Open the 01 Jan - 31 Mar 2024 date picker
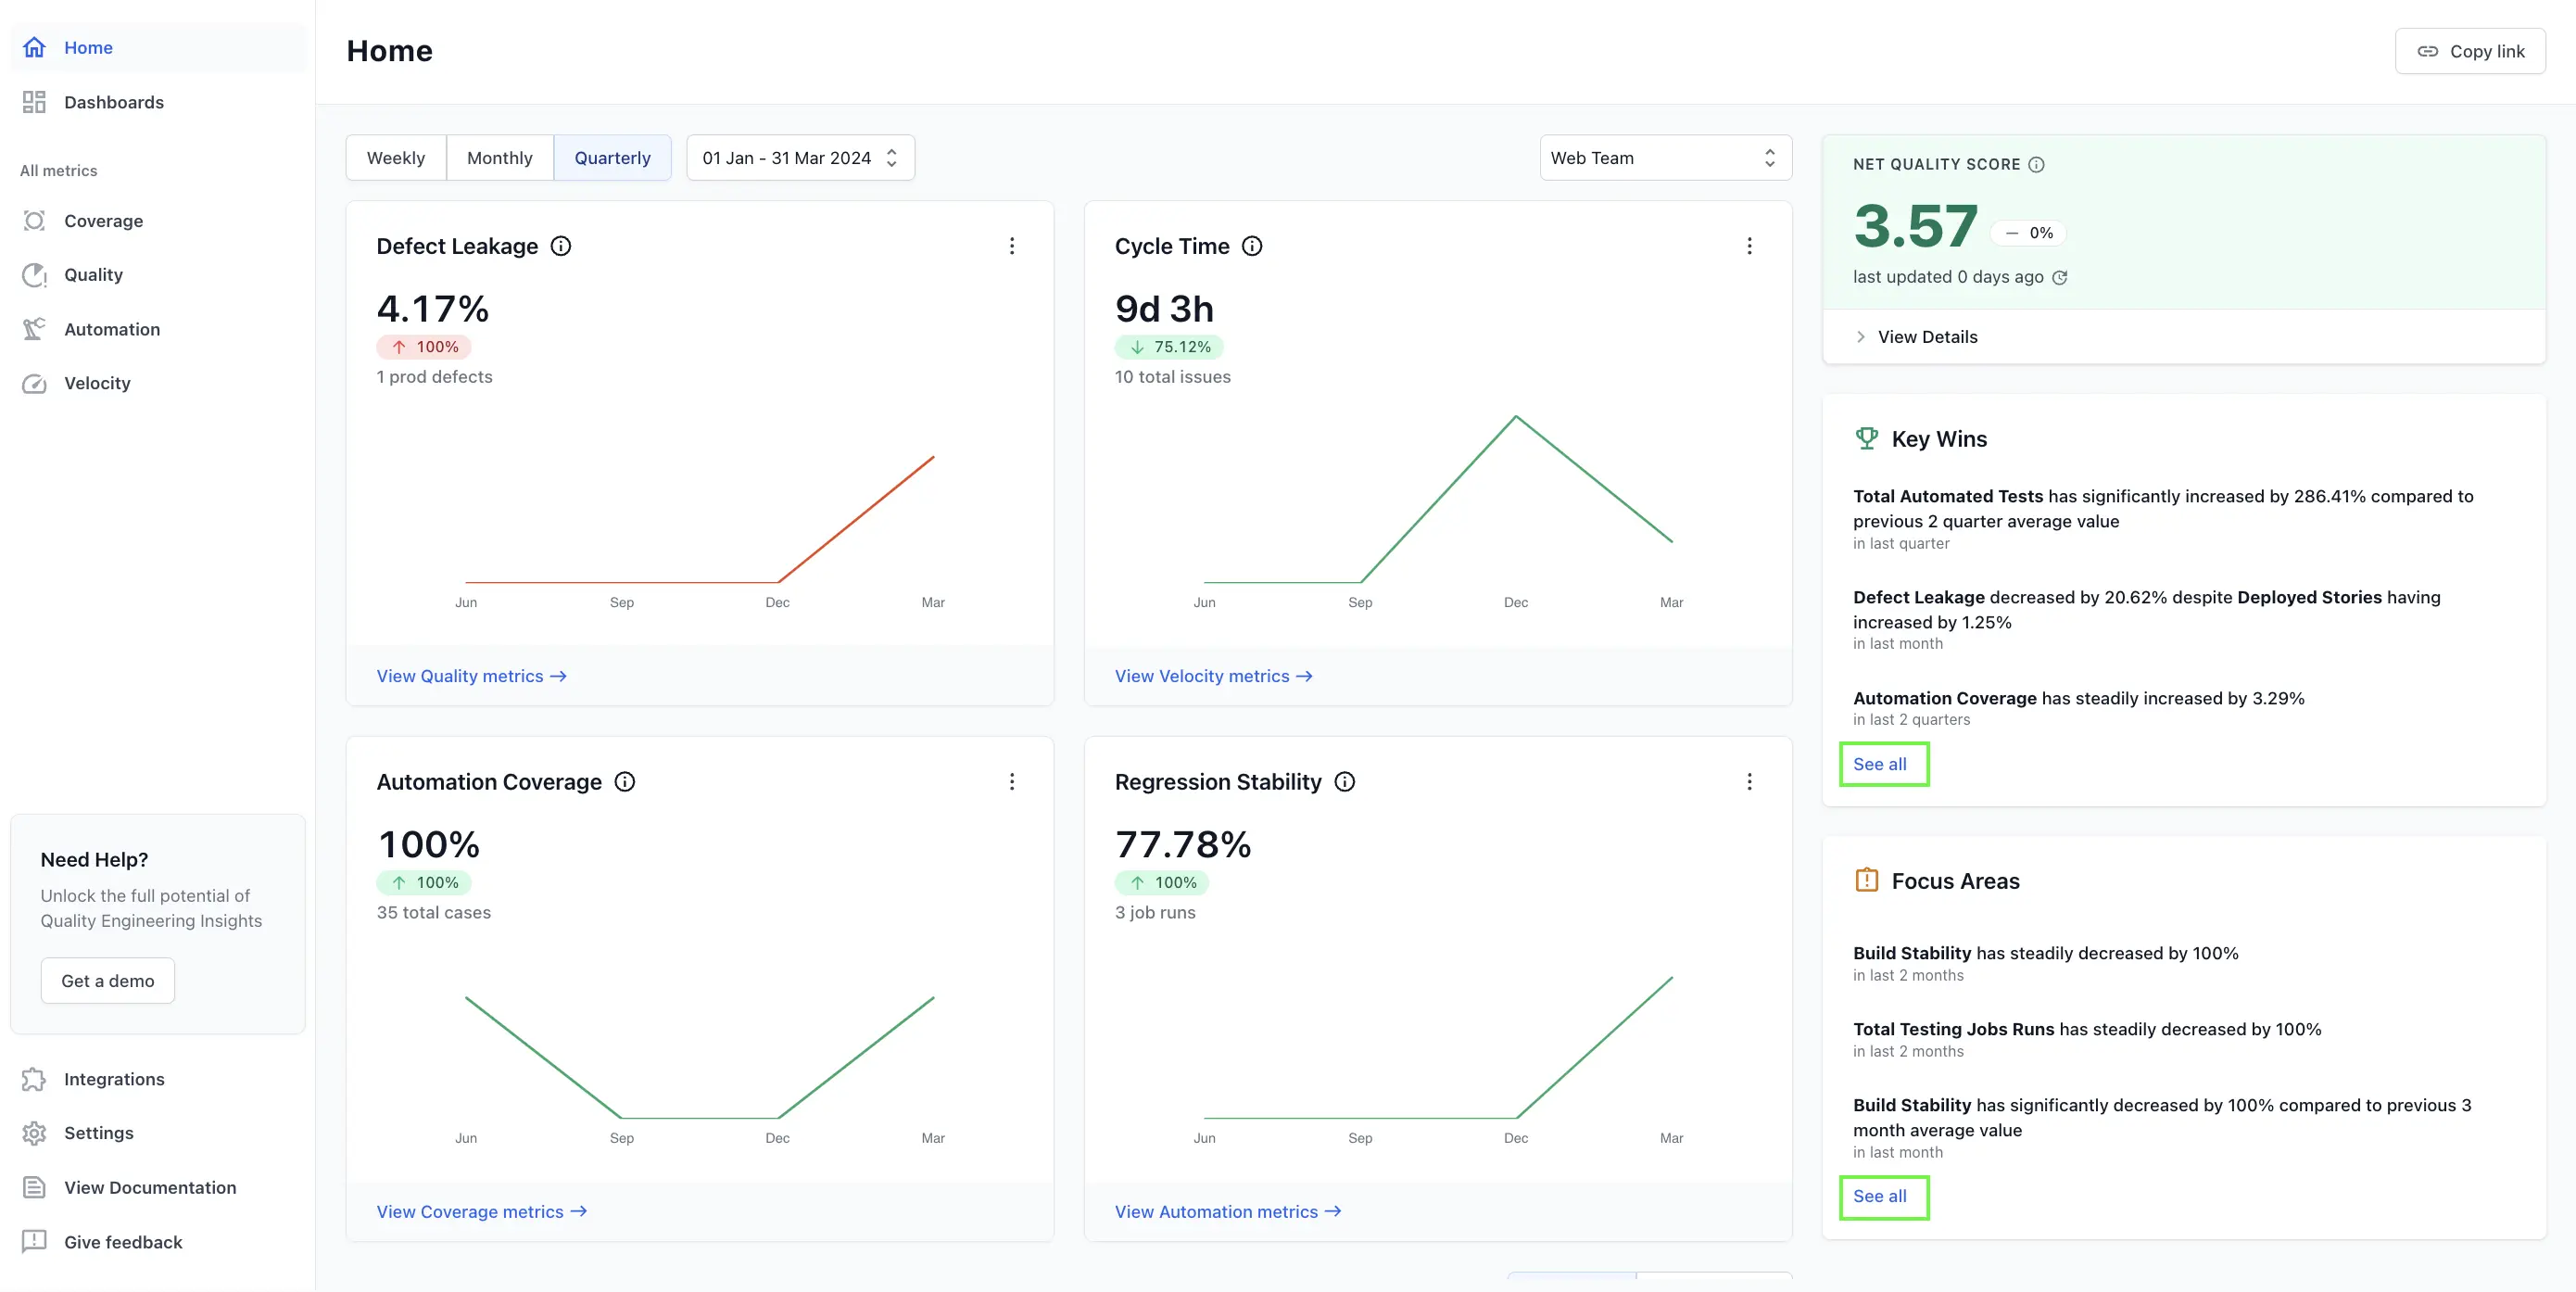 [x=800, y=158]
